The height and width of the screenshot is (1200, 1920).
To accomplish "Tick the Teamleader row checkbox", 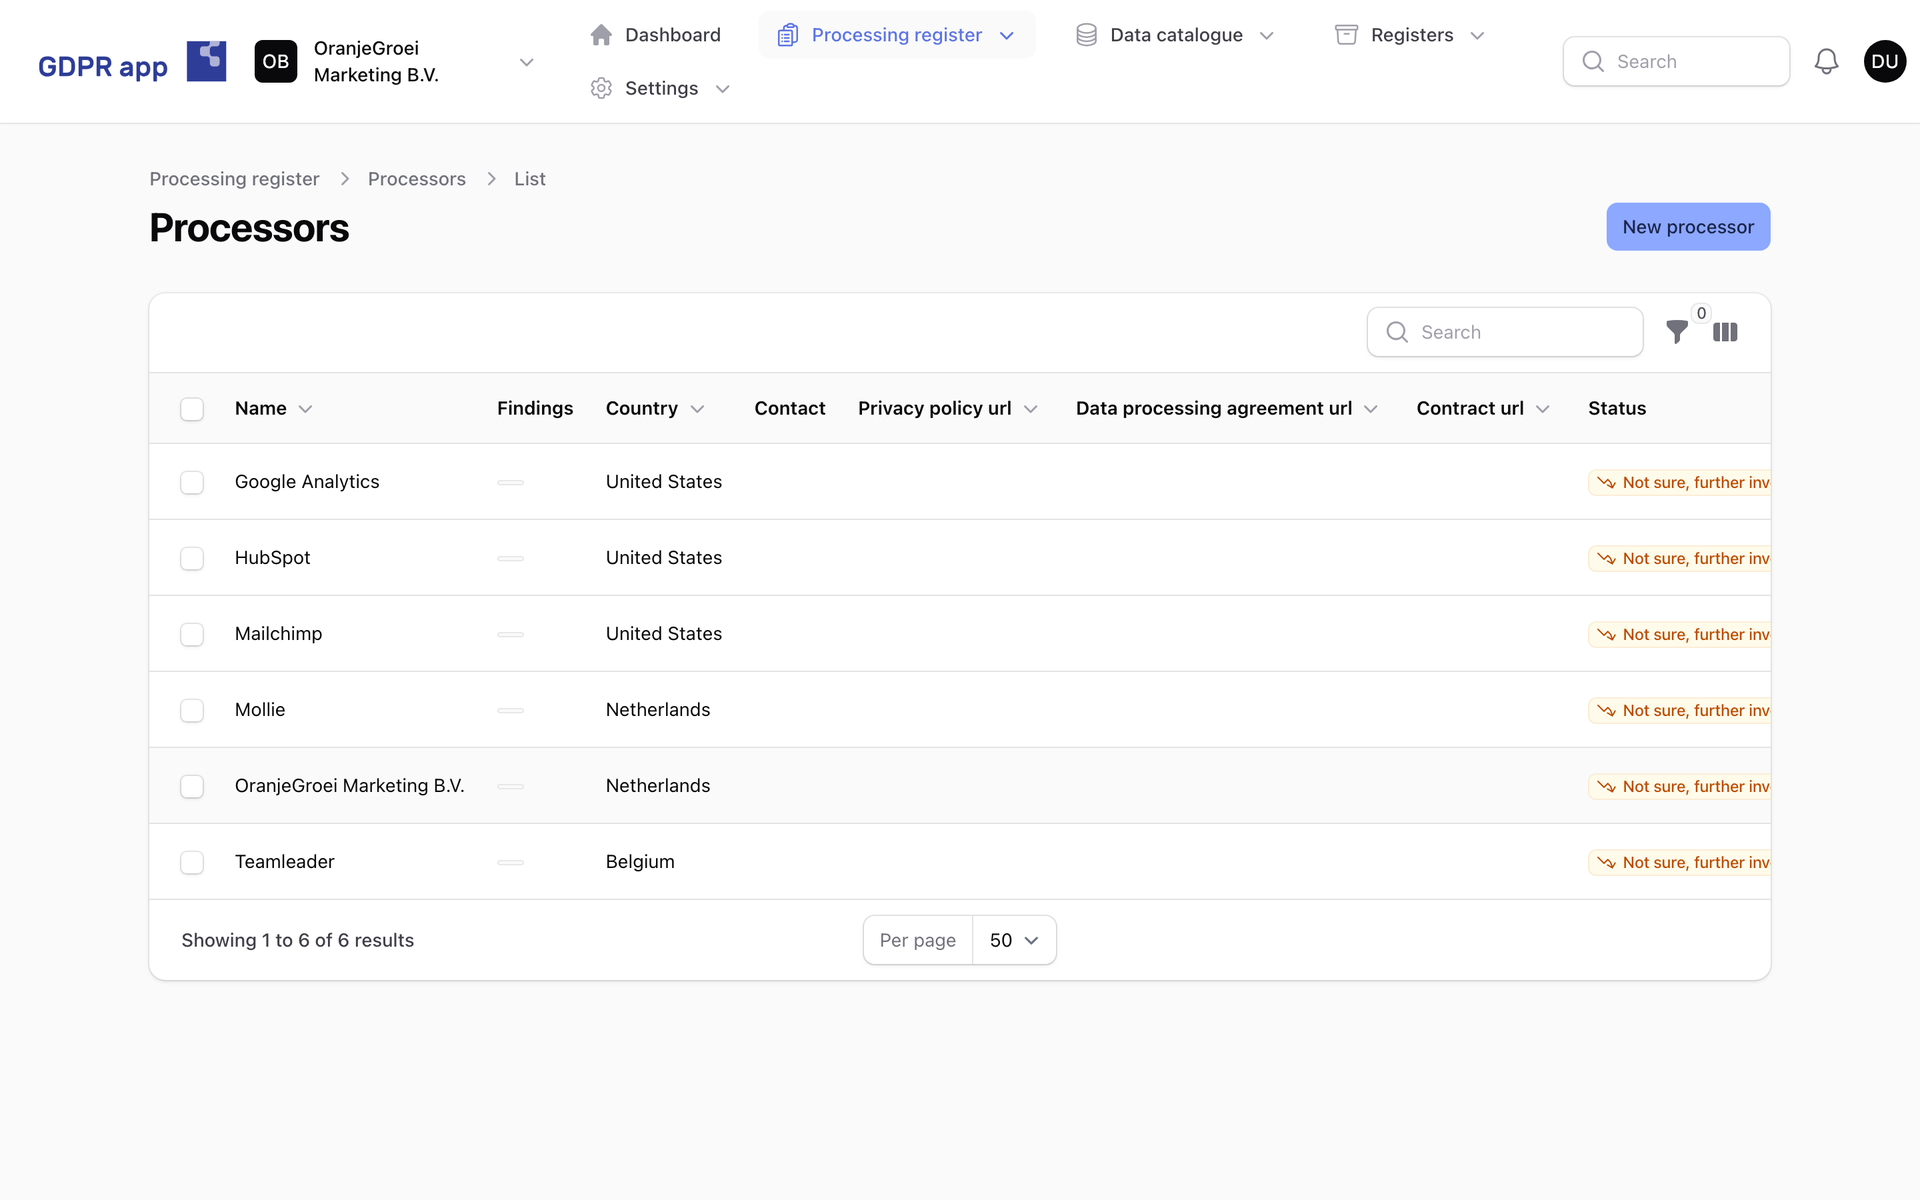I will pos(192,862).
